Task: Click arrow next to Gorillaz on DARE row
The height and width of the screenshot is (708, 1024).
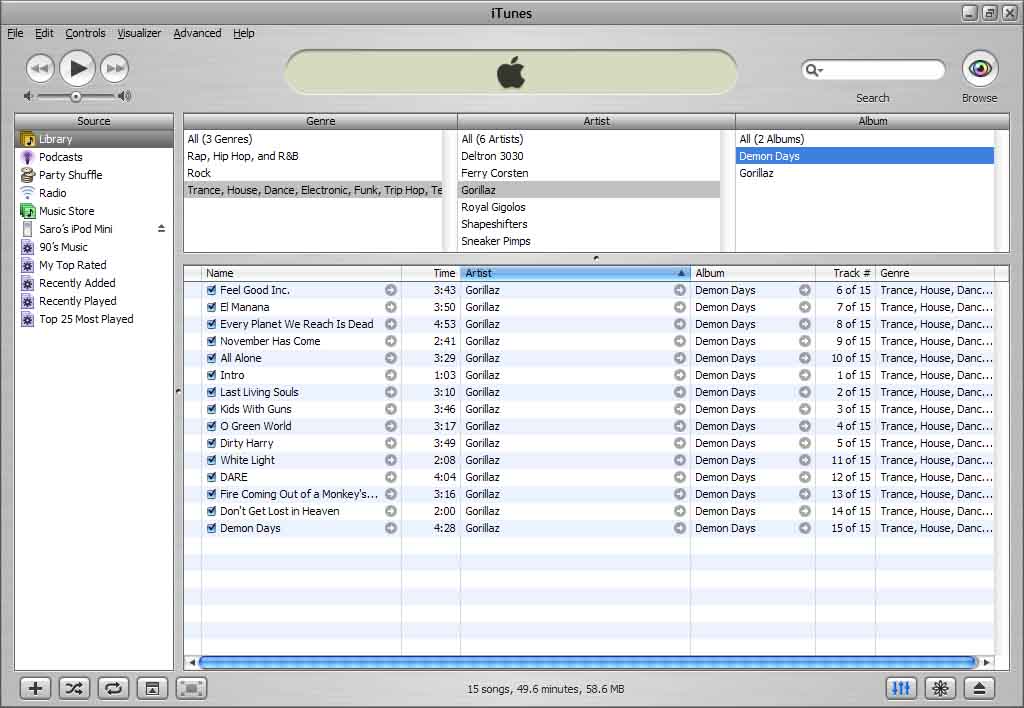Action: (x=680, y=477)
